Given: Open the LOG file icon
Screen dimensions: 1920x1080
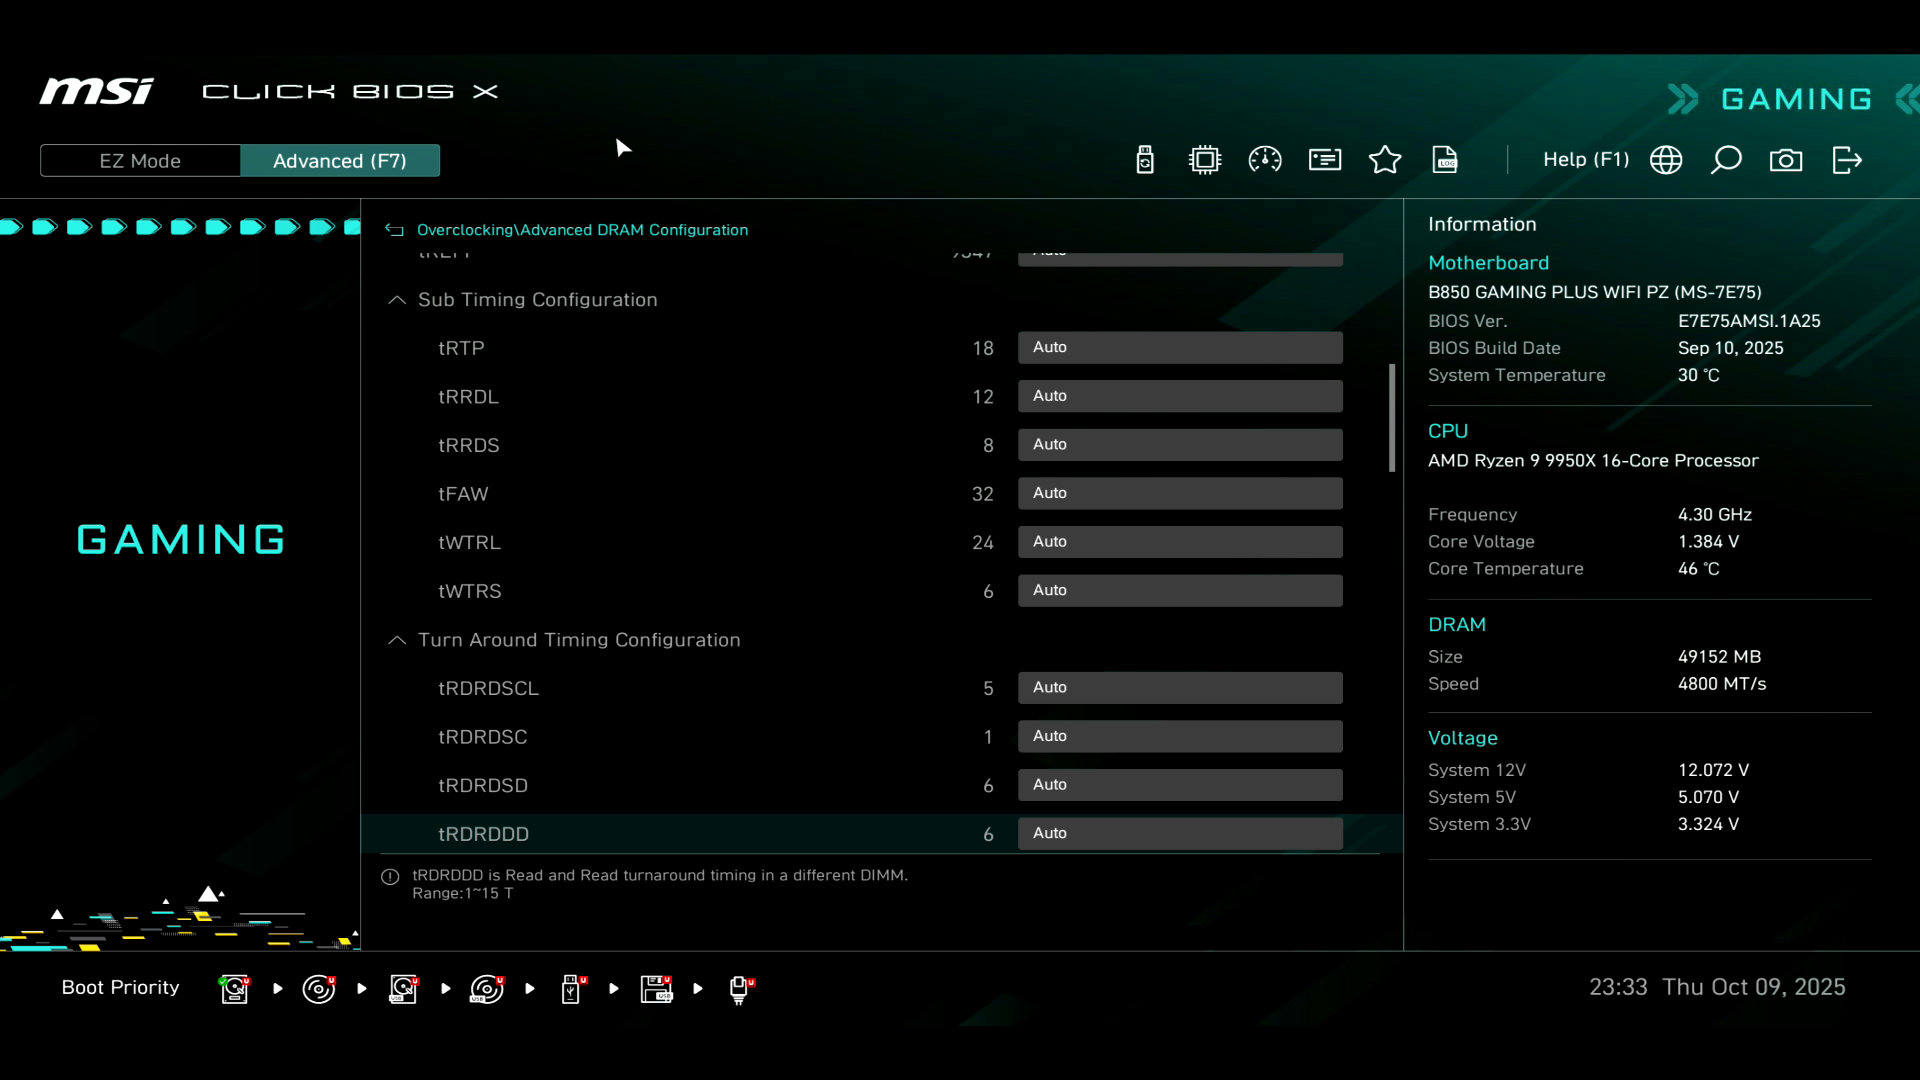Looking at the screenshot, I should tap(1445, 160).
